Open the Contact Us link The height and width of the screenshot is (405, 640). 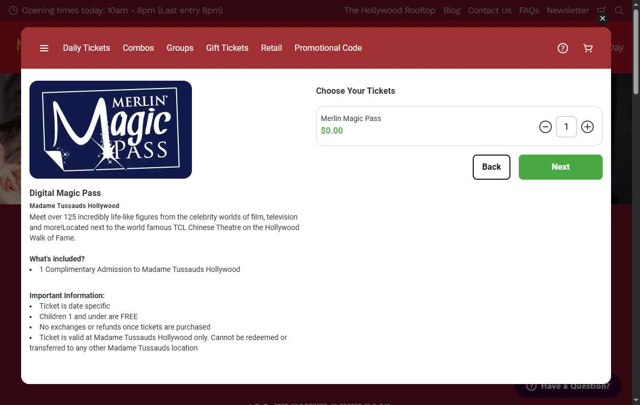(x=489, y=10)
